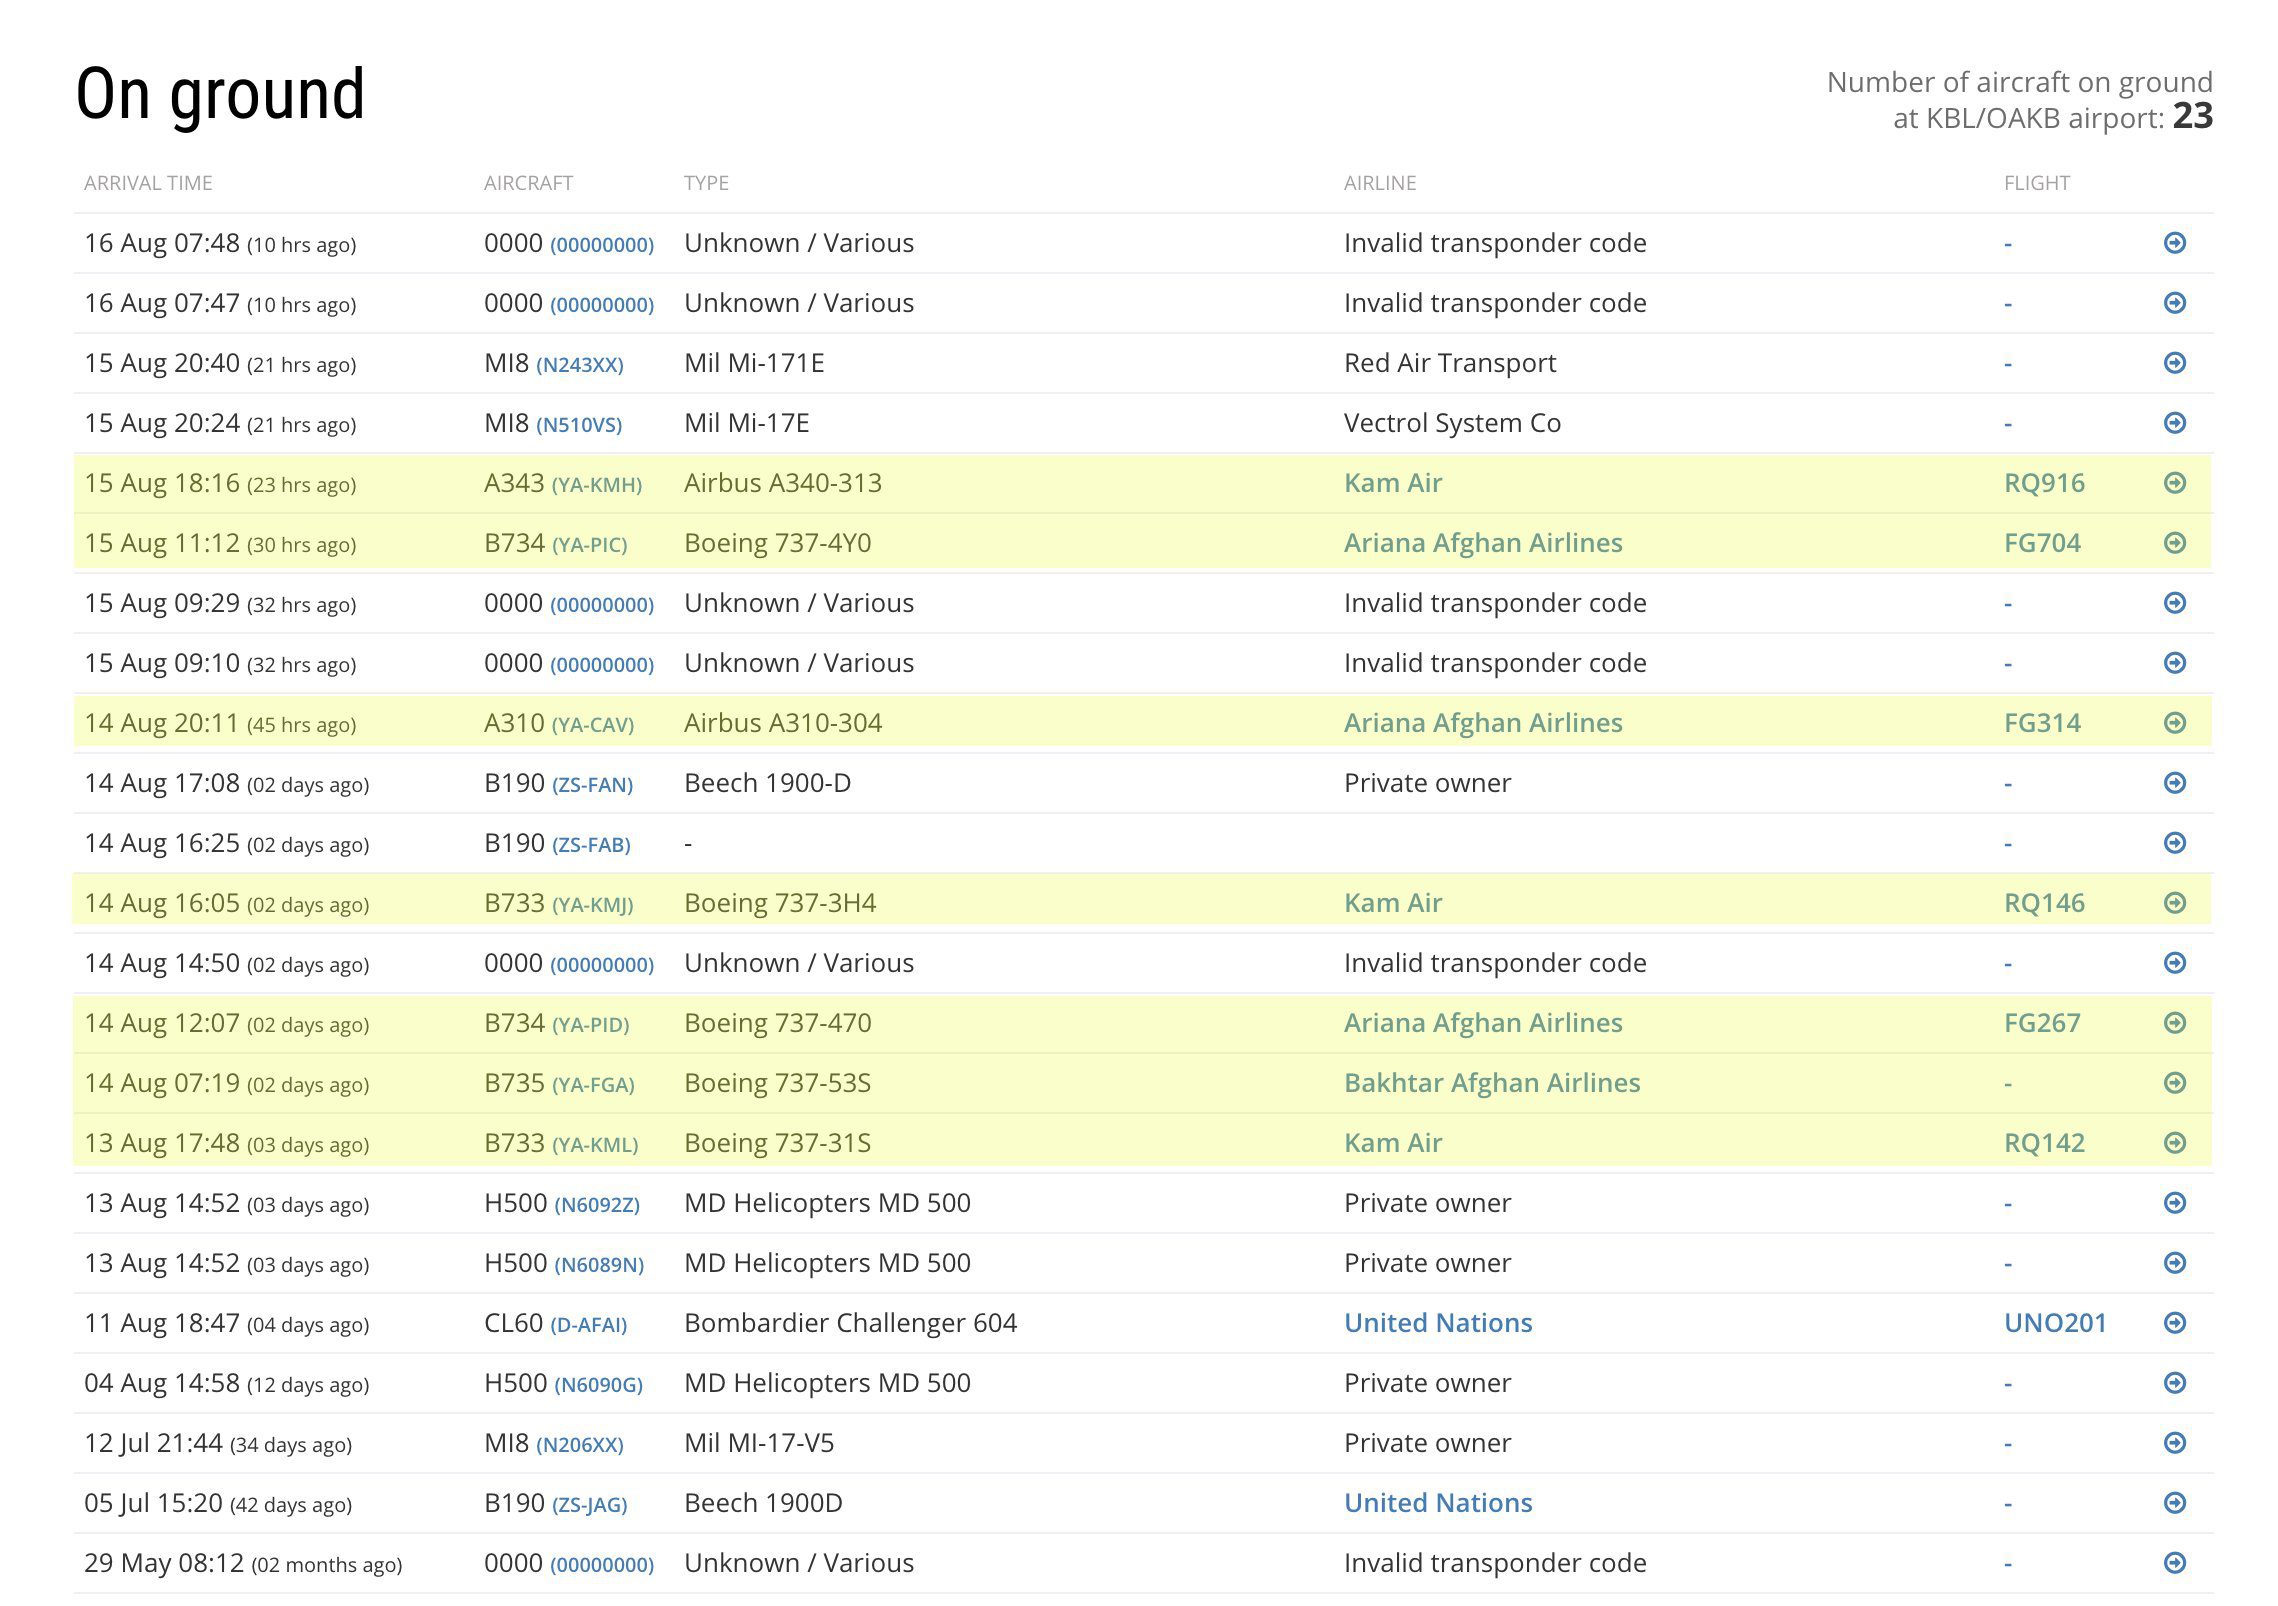Open arrow icon for UNO201 flight row
This screenshot has height=1606, width=2278.
2174,1323
